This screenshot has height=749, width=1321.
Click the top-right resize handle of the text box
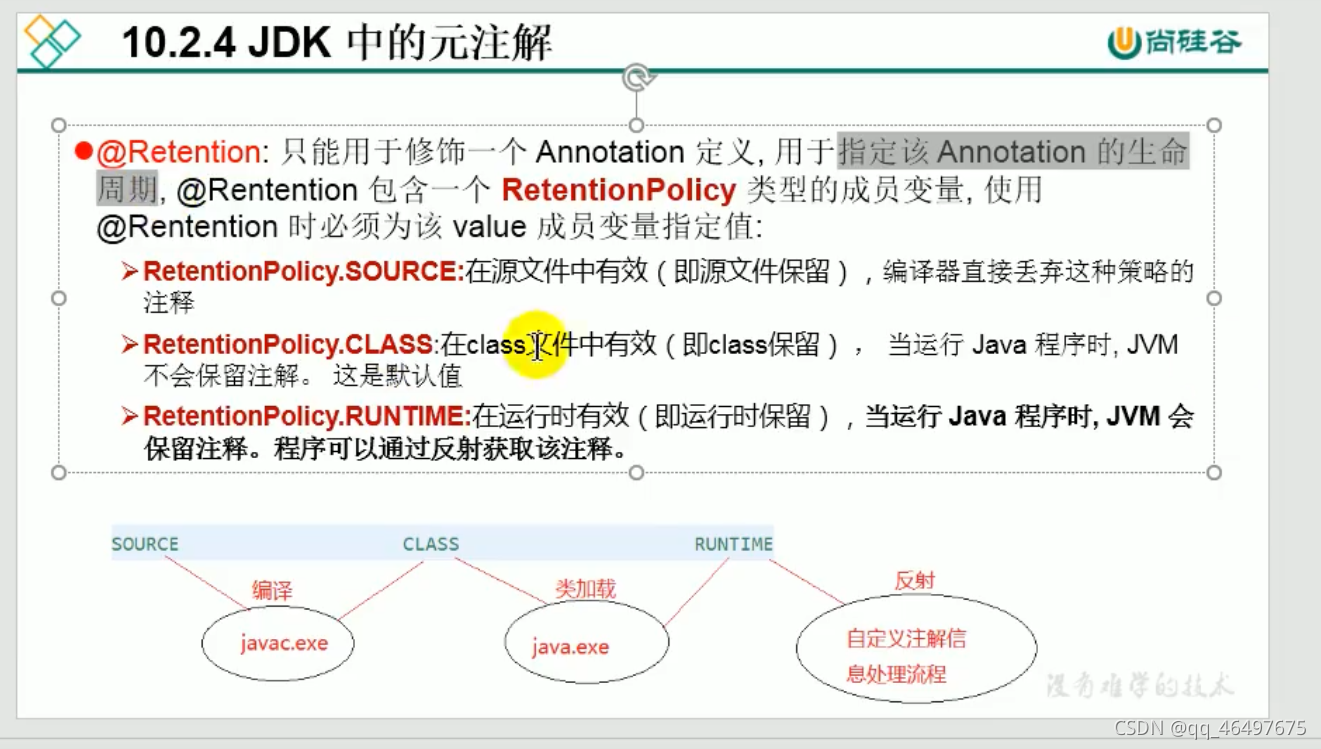pyautogui.click(x=1214, y=125)
